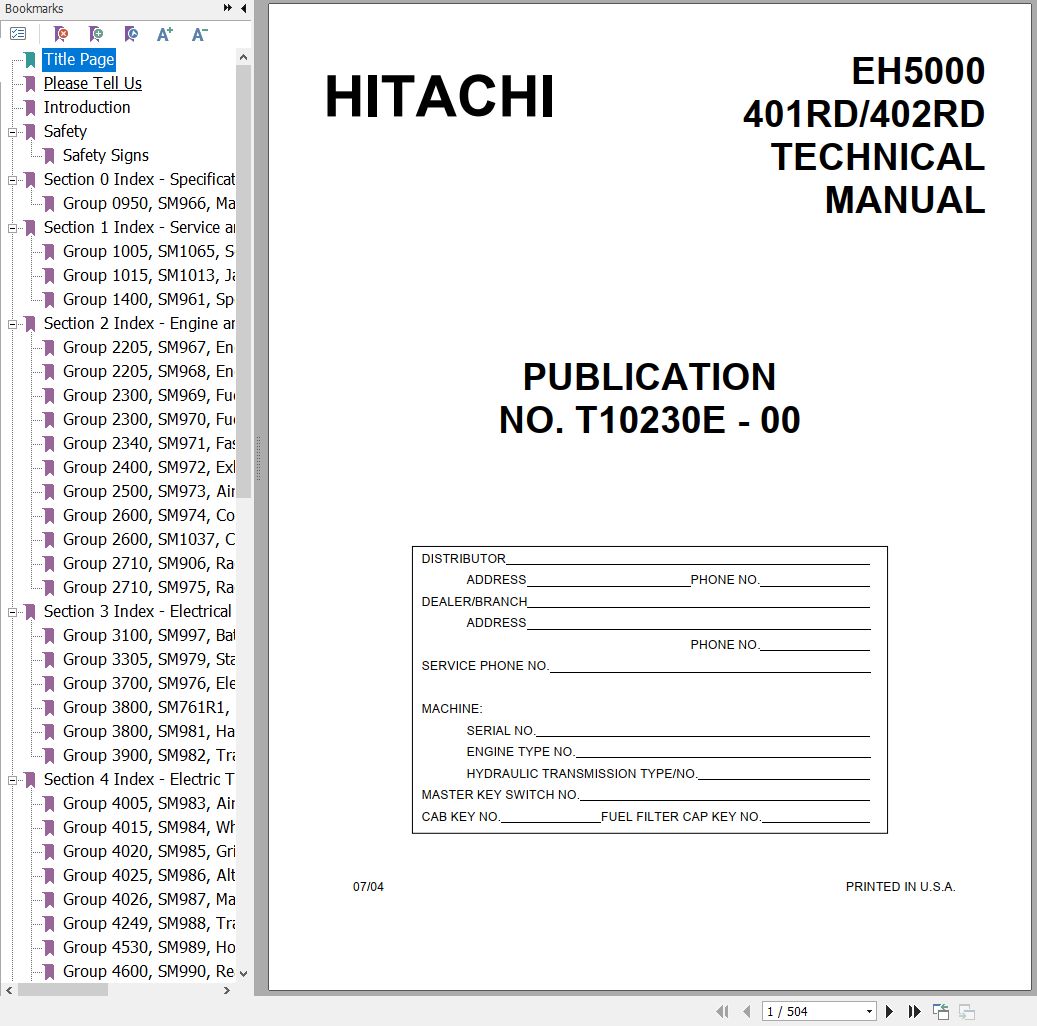Viewport: 1037px width, 1026px height.
Task: Increase bookmark text size (A+)
Action: point(165,34)
